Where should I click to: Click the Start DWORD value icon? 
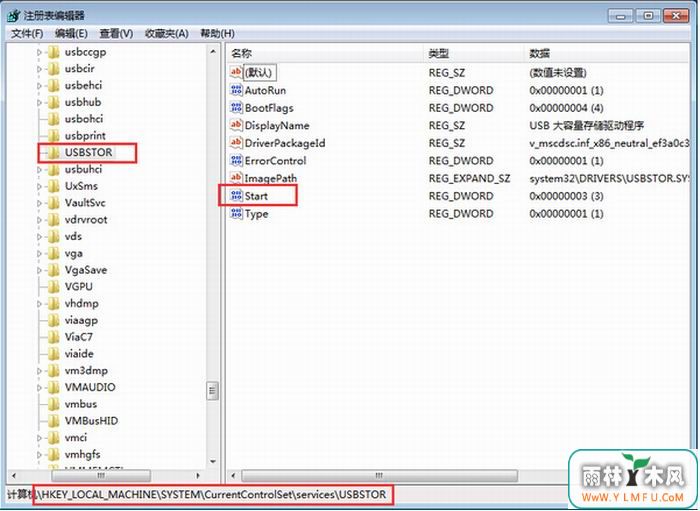[x=236, y=195]
